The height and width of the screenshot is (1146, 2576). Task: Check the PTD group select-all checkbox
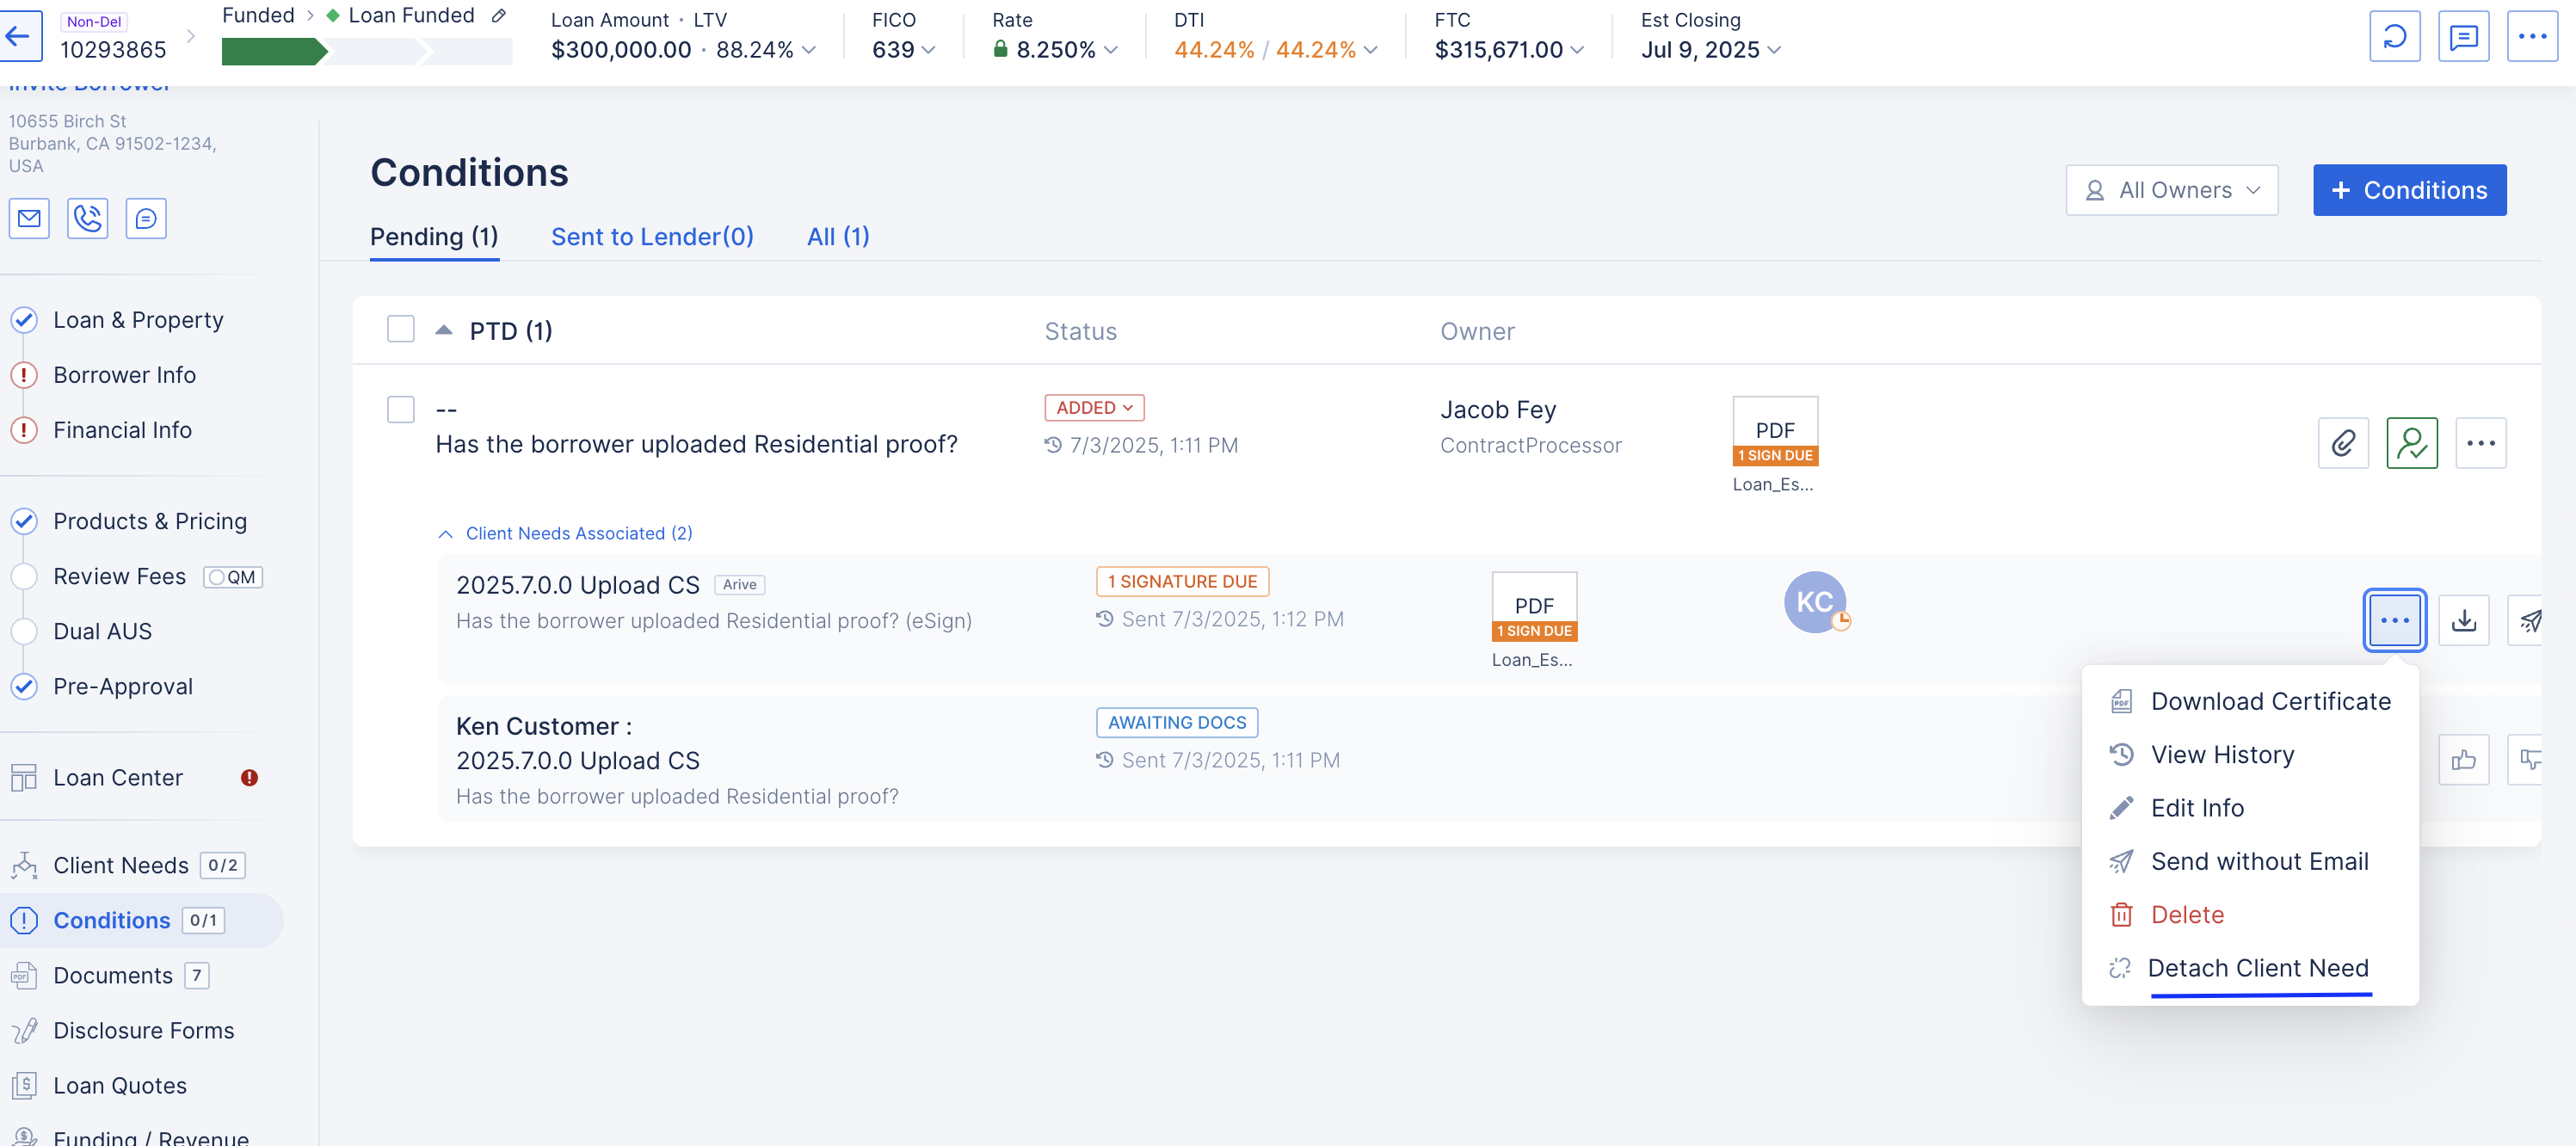pyautogui.click(x=401, y=329)
